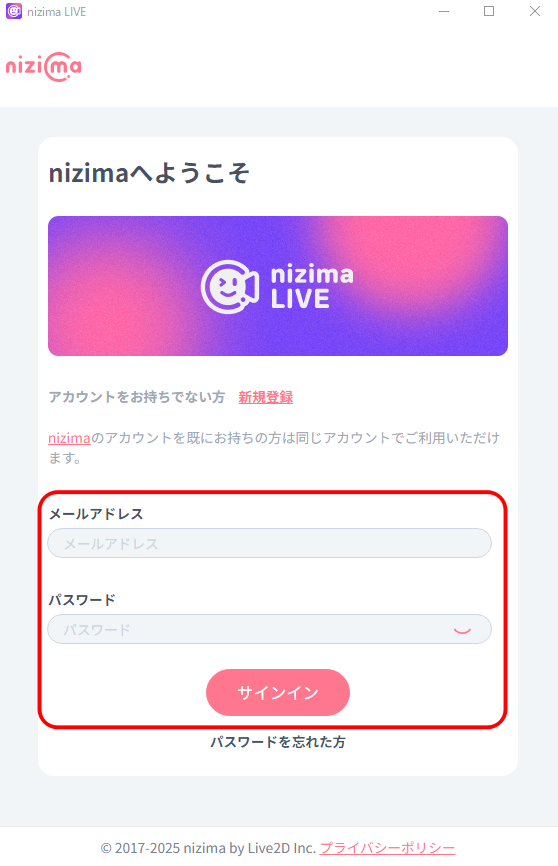The width and height of the screenshot is (558, 866).
Task: Follow the underlined nizima link in description
Action: [69, 438]
